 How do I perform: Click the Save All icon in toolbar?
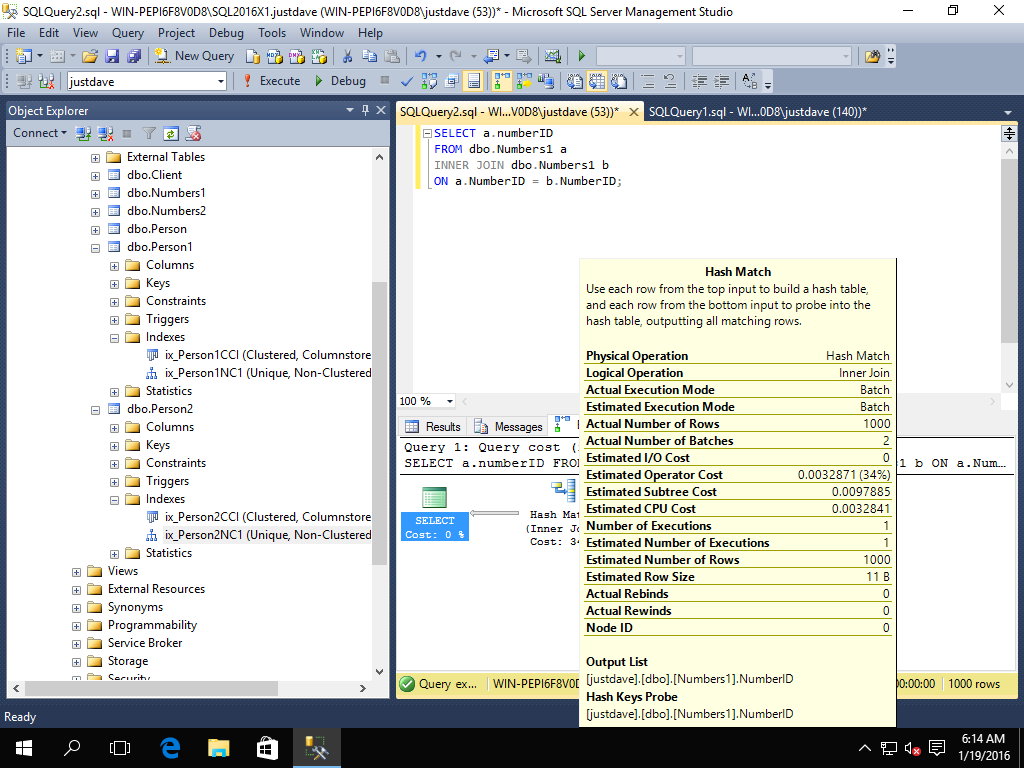click(132, 56)
